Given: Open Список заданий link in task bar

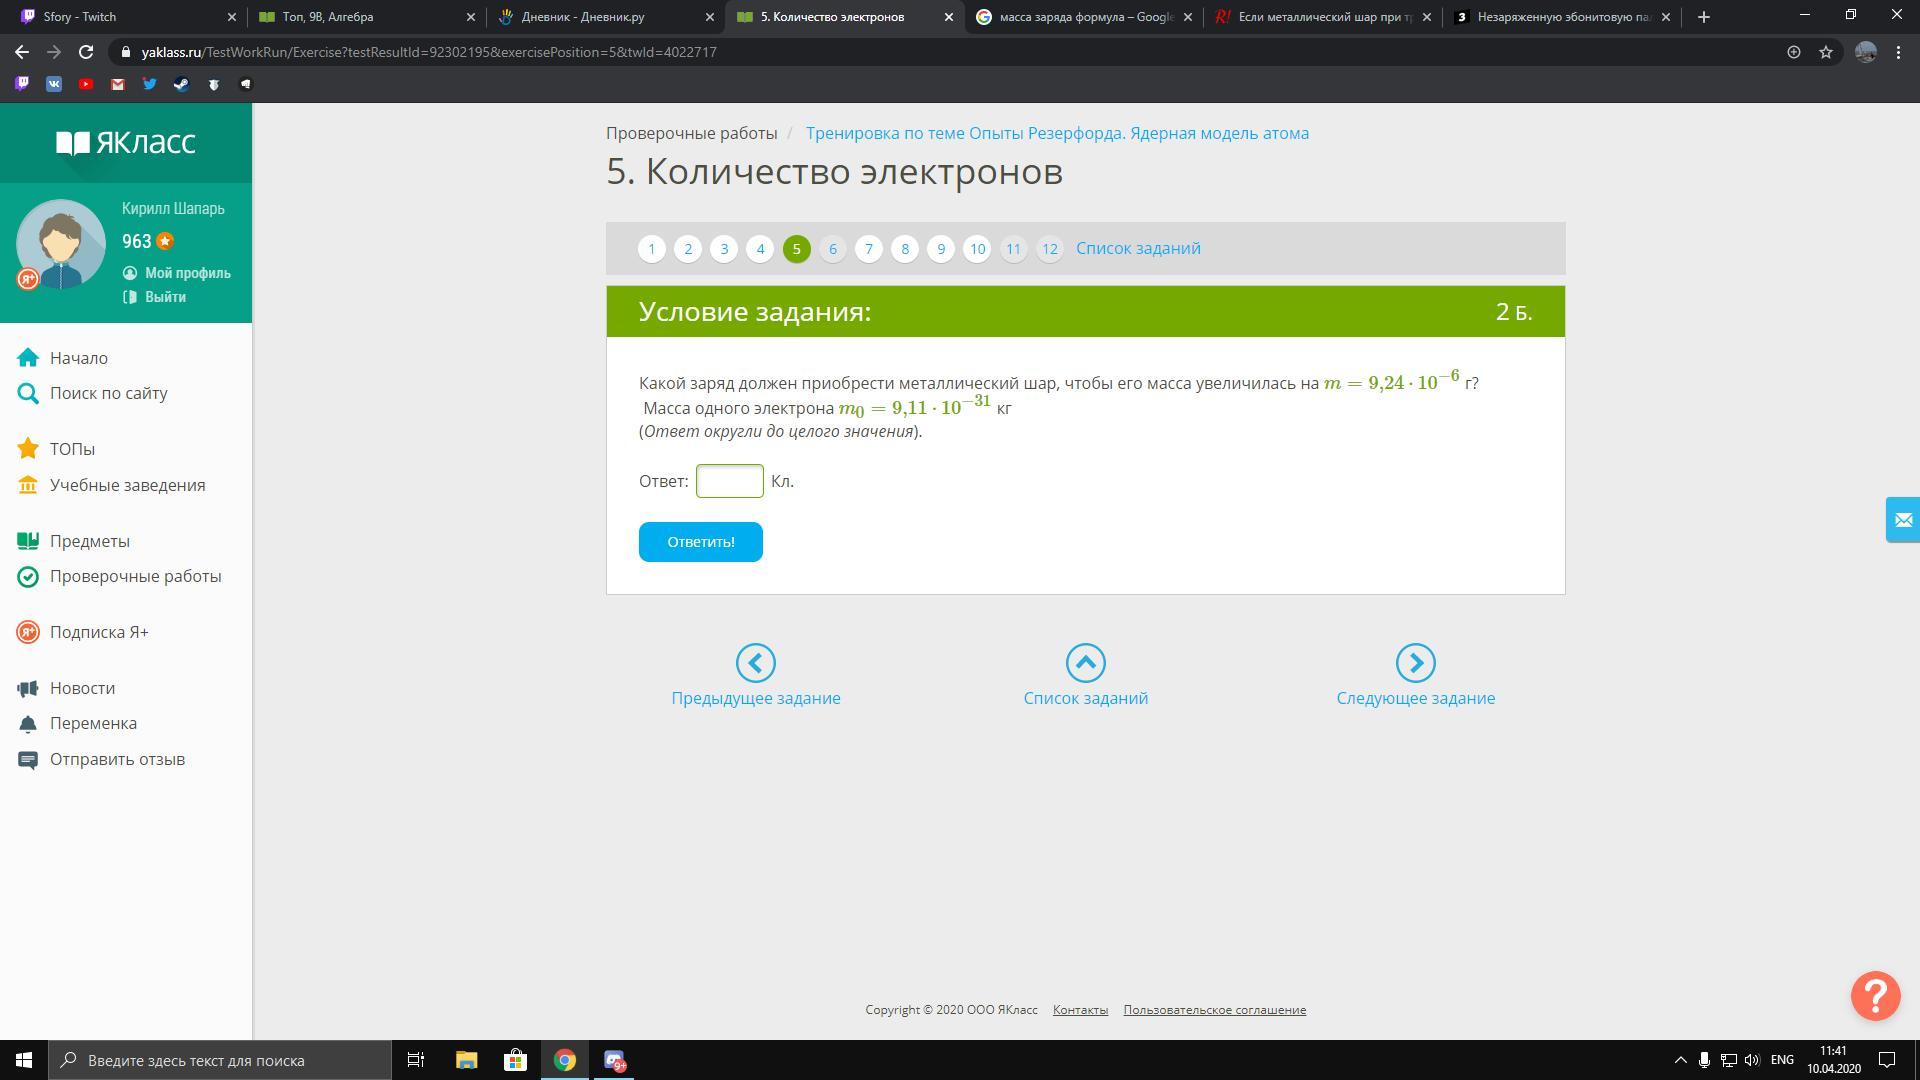Looking at the screenshot, I should [x=1138, y=248].
